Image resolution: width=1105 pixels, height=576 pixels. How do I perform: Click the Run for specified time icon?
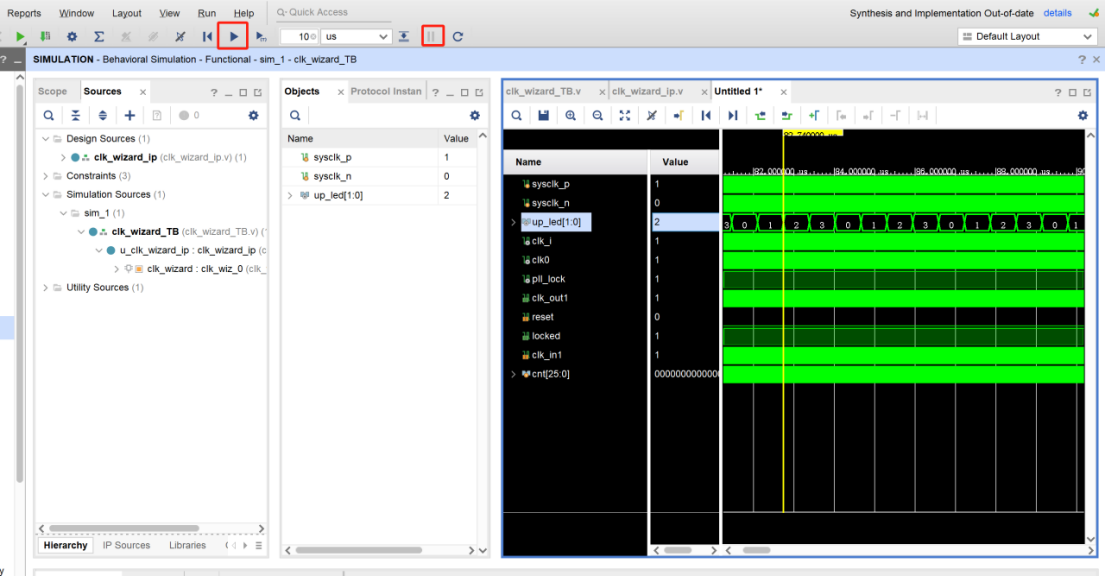pyautogui.click(x=261, y=37)
